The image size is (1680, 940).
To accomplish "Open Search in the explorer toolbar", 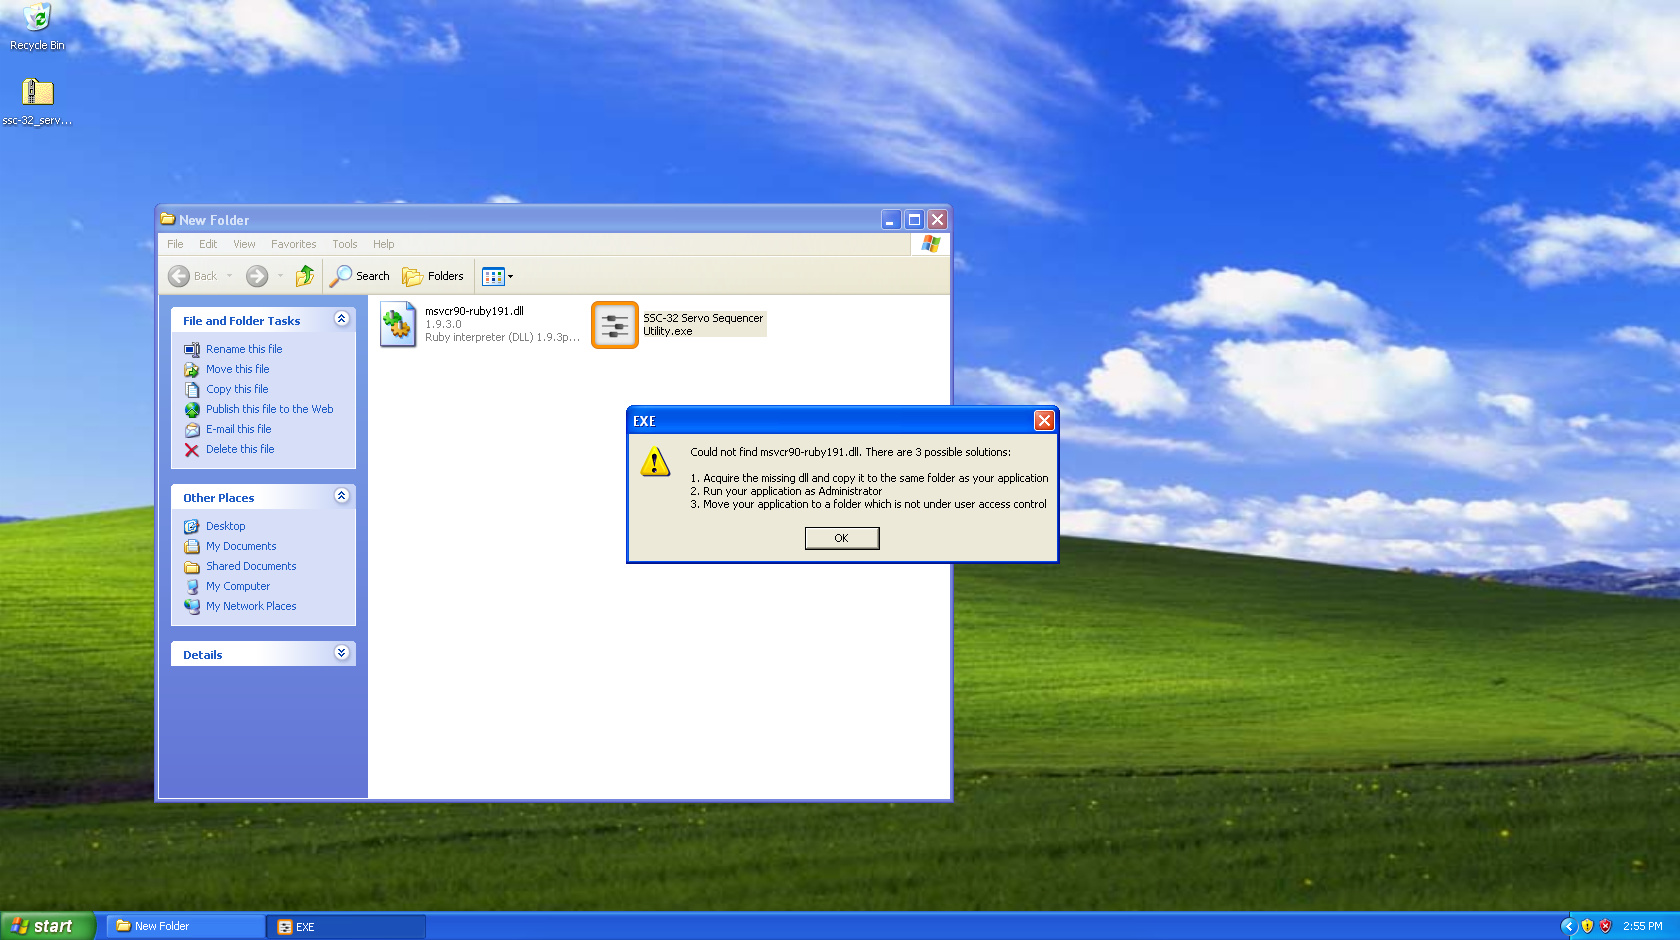I will point(360,276).
